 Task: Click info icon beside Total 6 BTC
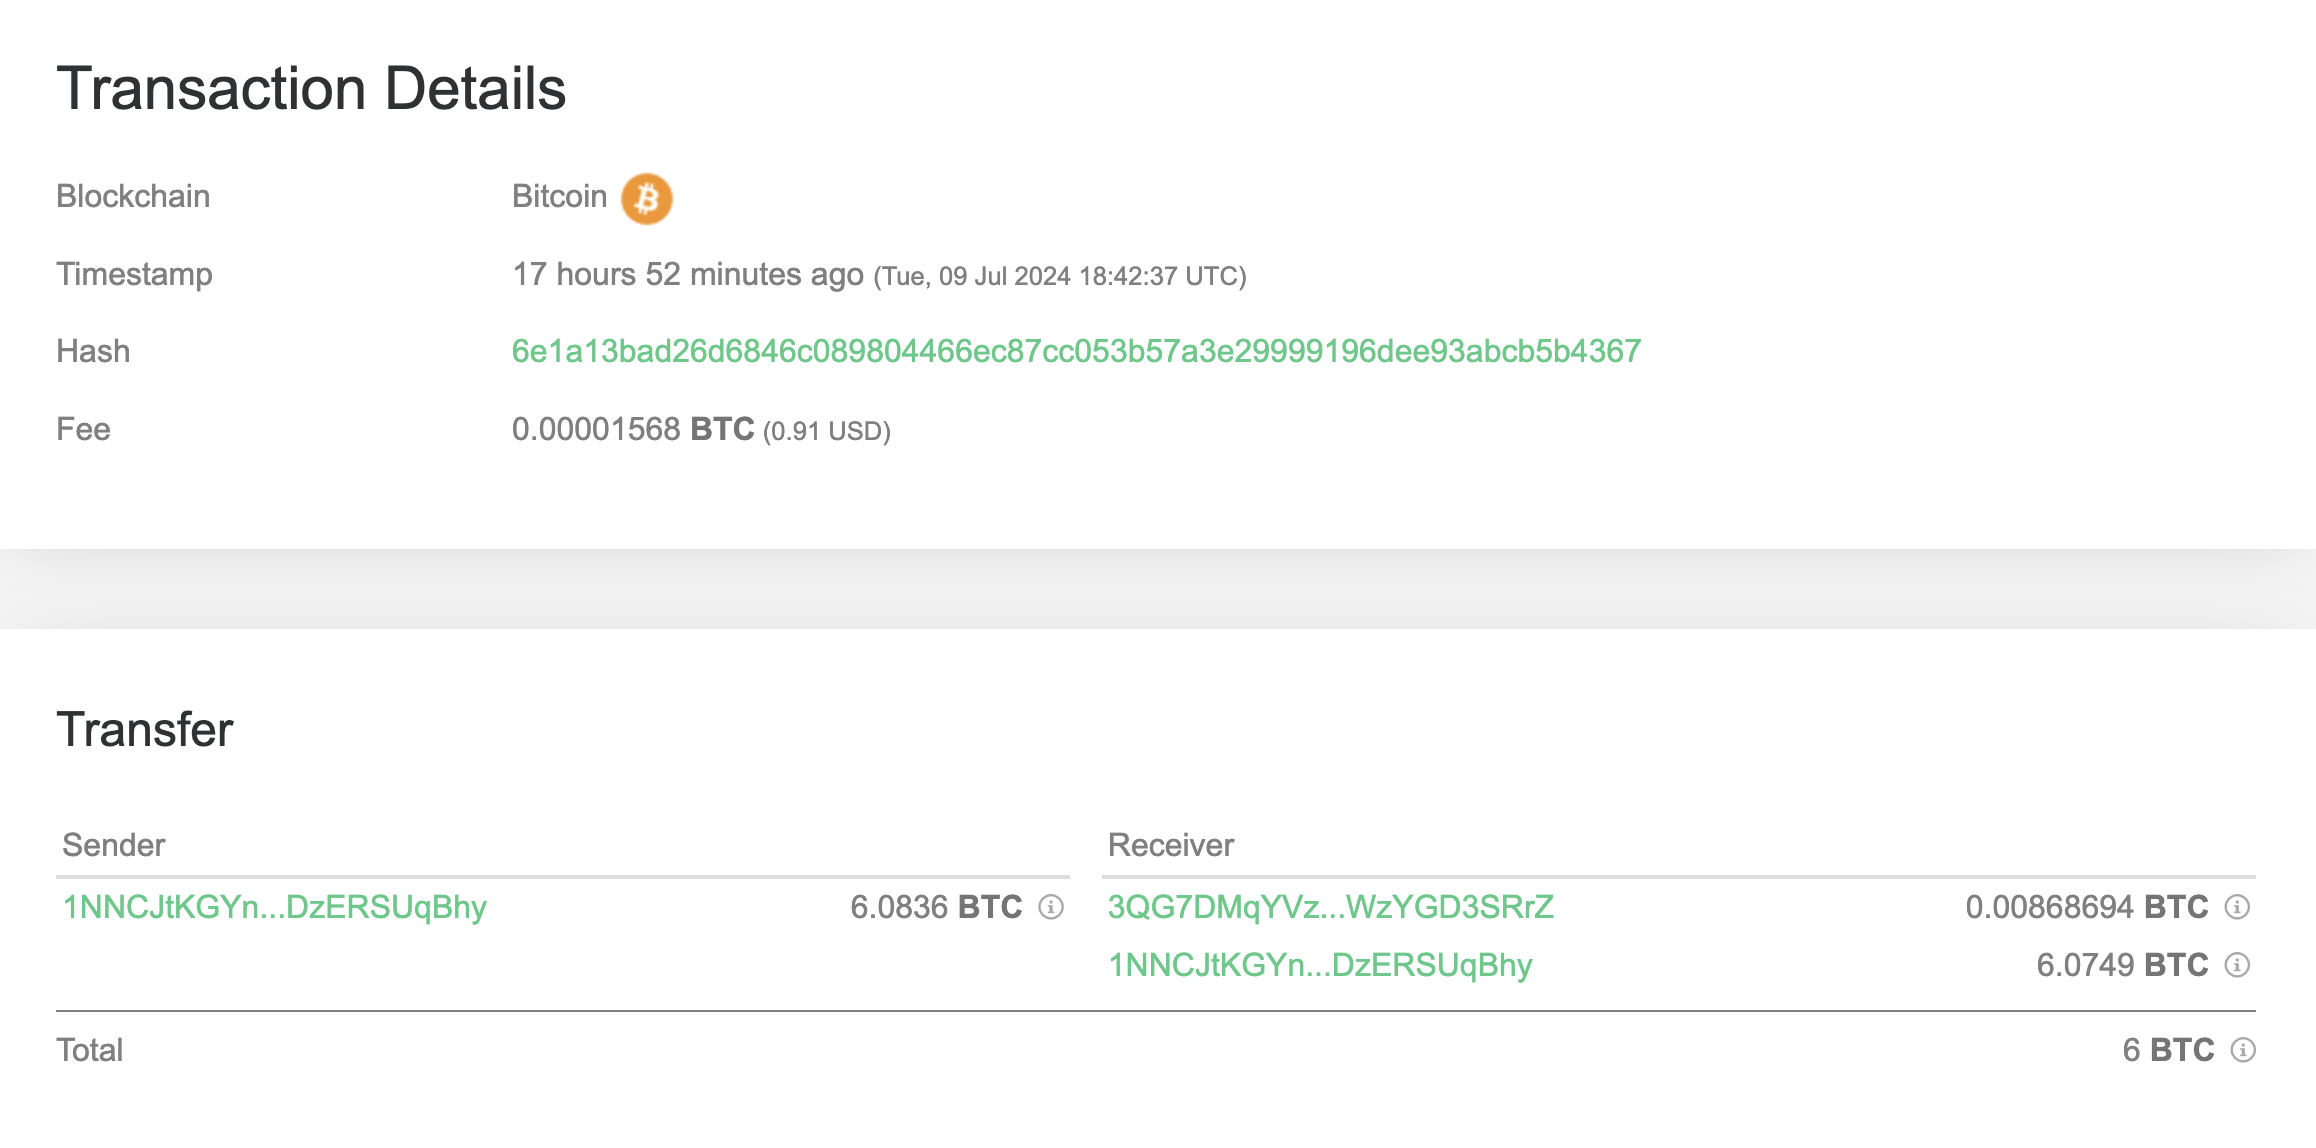point(2243,1050)
